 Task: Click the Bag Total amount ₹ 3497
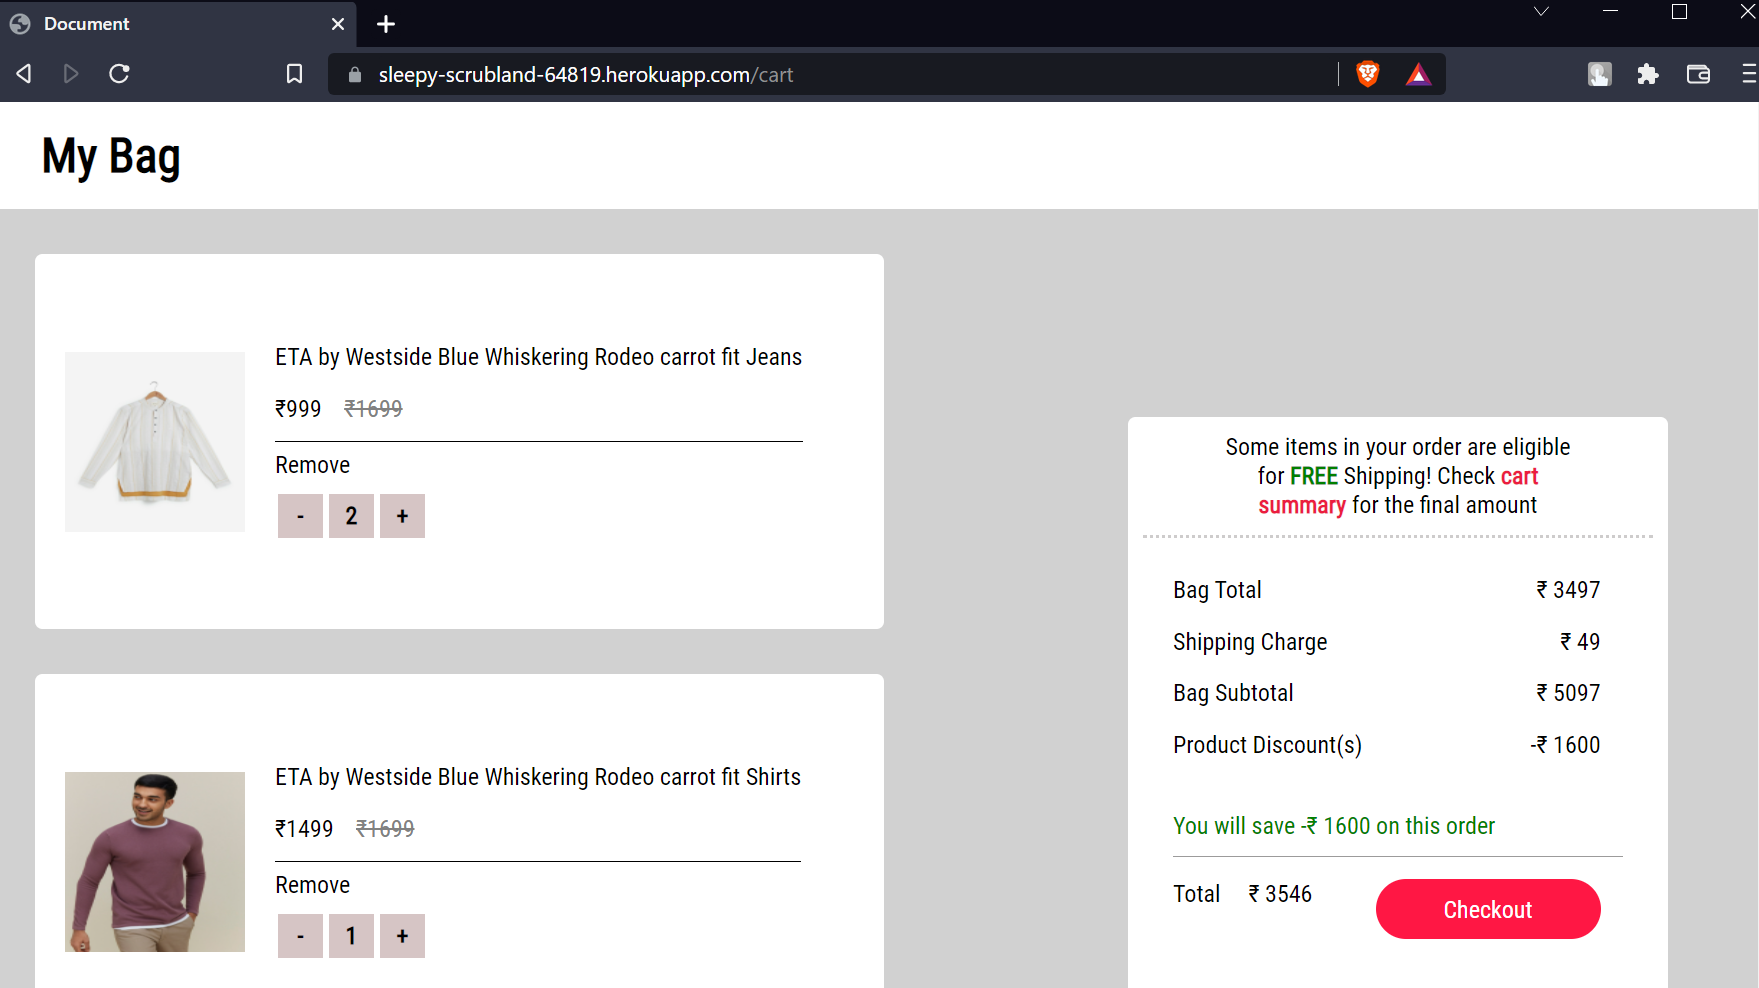[x=1568, y=590]
